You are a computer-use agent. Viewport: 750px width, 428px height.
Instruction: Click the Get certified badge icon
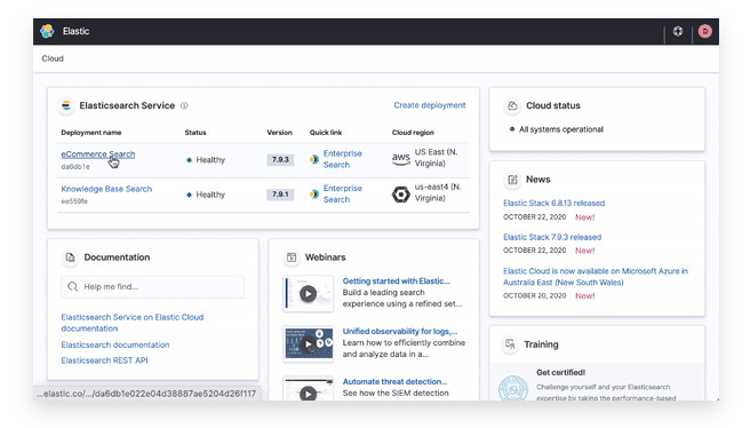pos(513,388)
